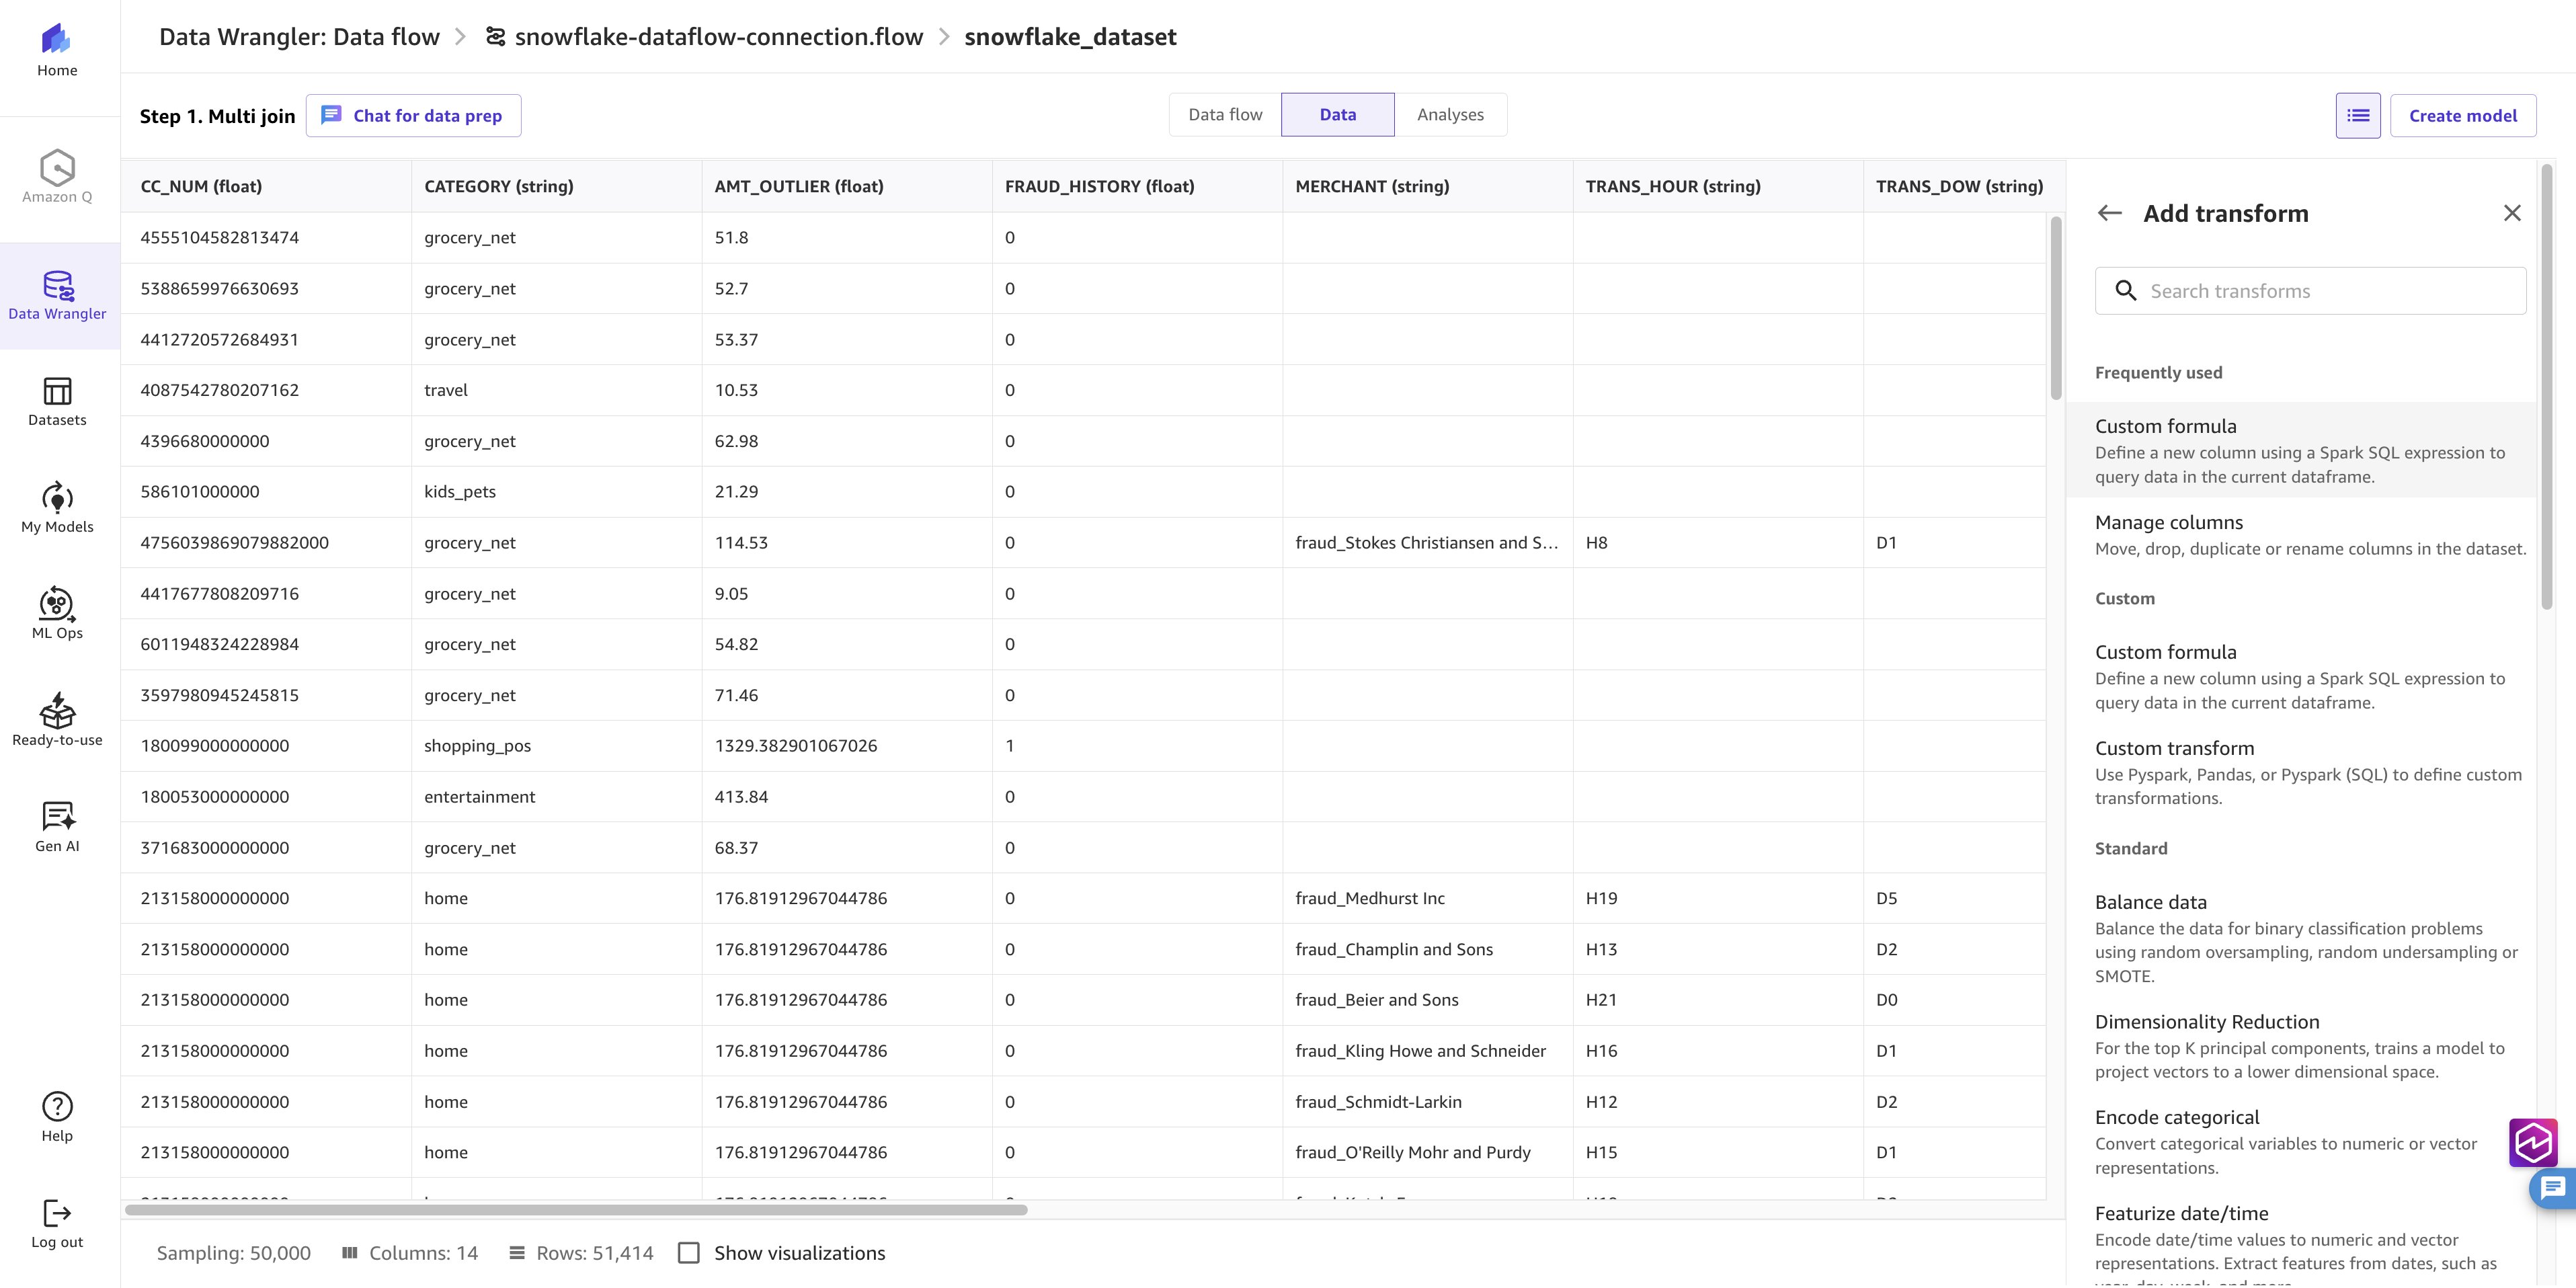Screen dimensions: 2576x1288
Task: Click Sampling: 50,000 status text
Action: (x=233, y=1253)
